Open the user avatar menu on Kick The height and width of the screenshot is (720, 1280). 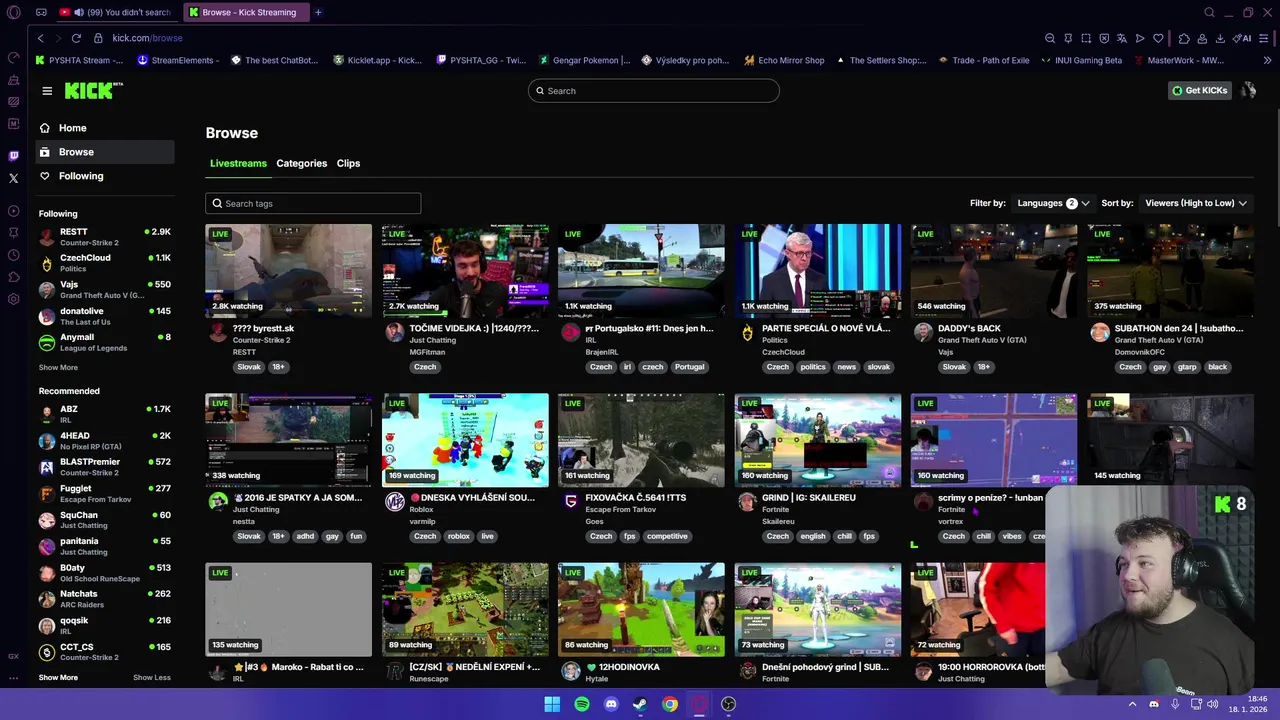[x=1248, y=91]
